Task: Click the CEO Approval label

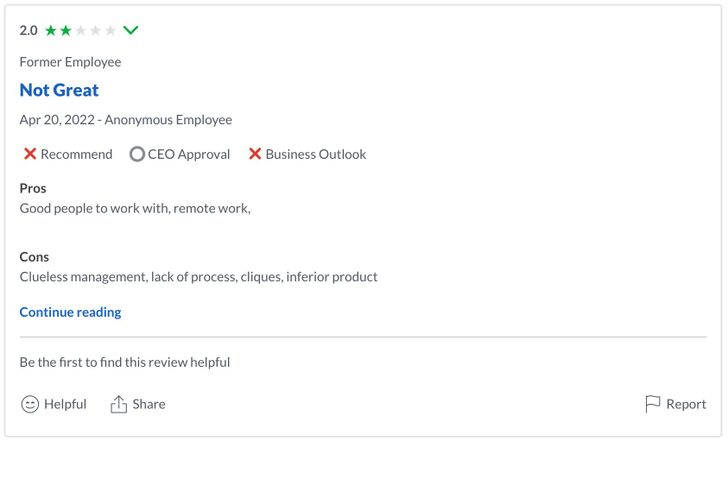Action: pos(189,154)
